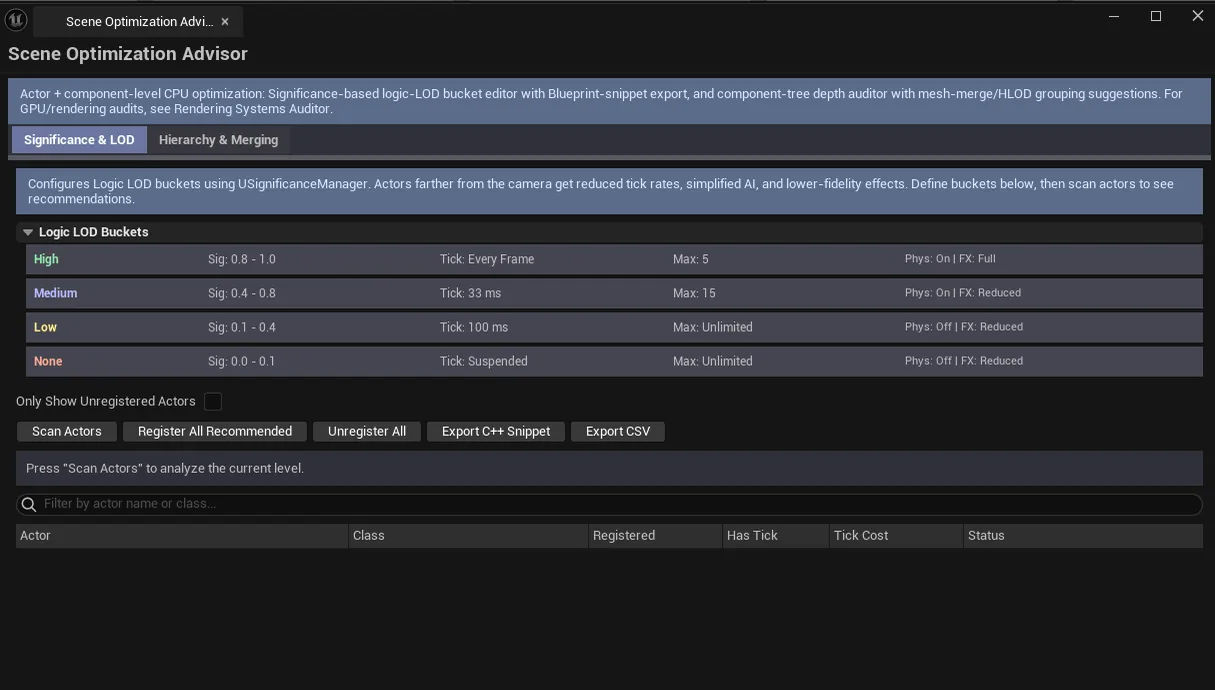1215x690 pixels.
Task: Collapse the Logic LOD Buckets section
Action: coord(28,232)
